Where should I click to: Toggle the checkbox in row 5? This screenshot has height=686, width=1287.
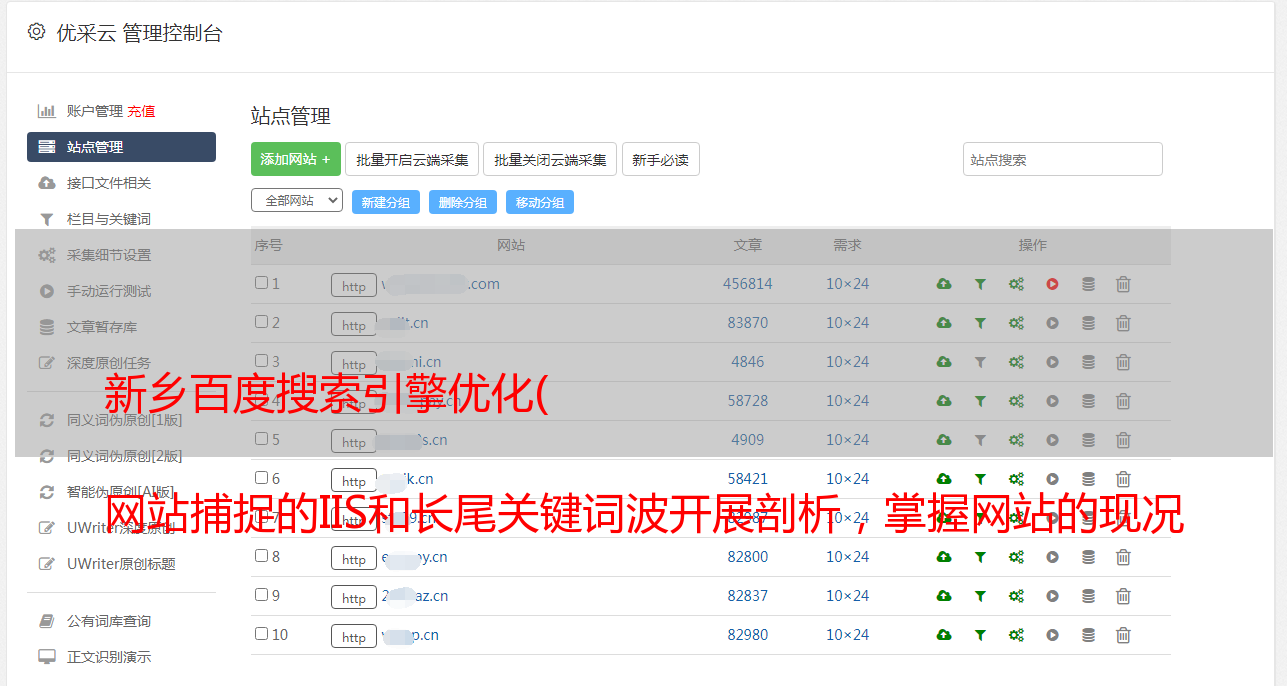(261, 439)
